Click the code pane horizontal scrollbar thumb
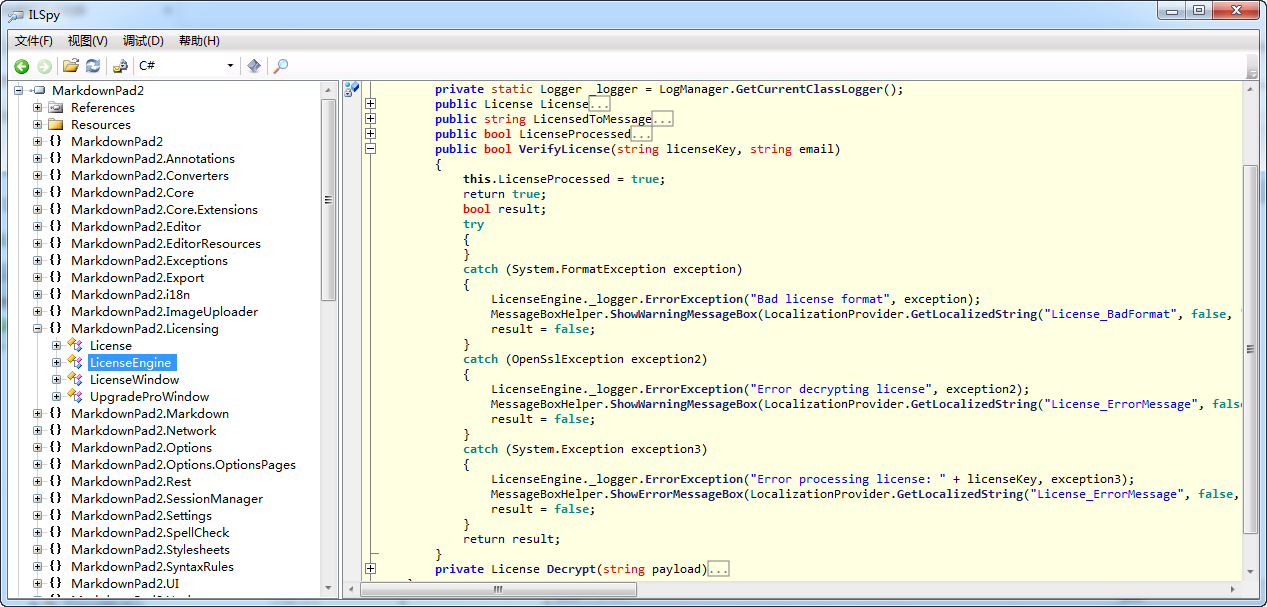Screen dimensions: 1267x607 click(497, 590)
